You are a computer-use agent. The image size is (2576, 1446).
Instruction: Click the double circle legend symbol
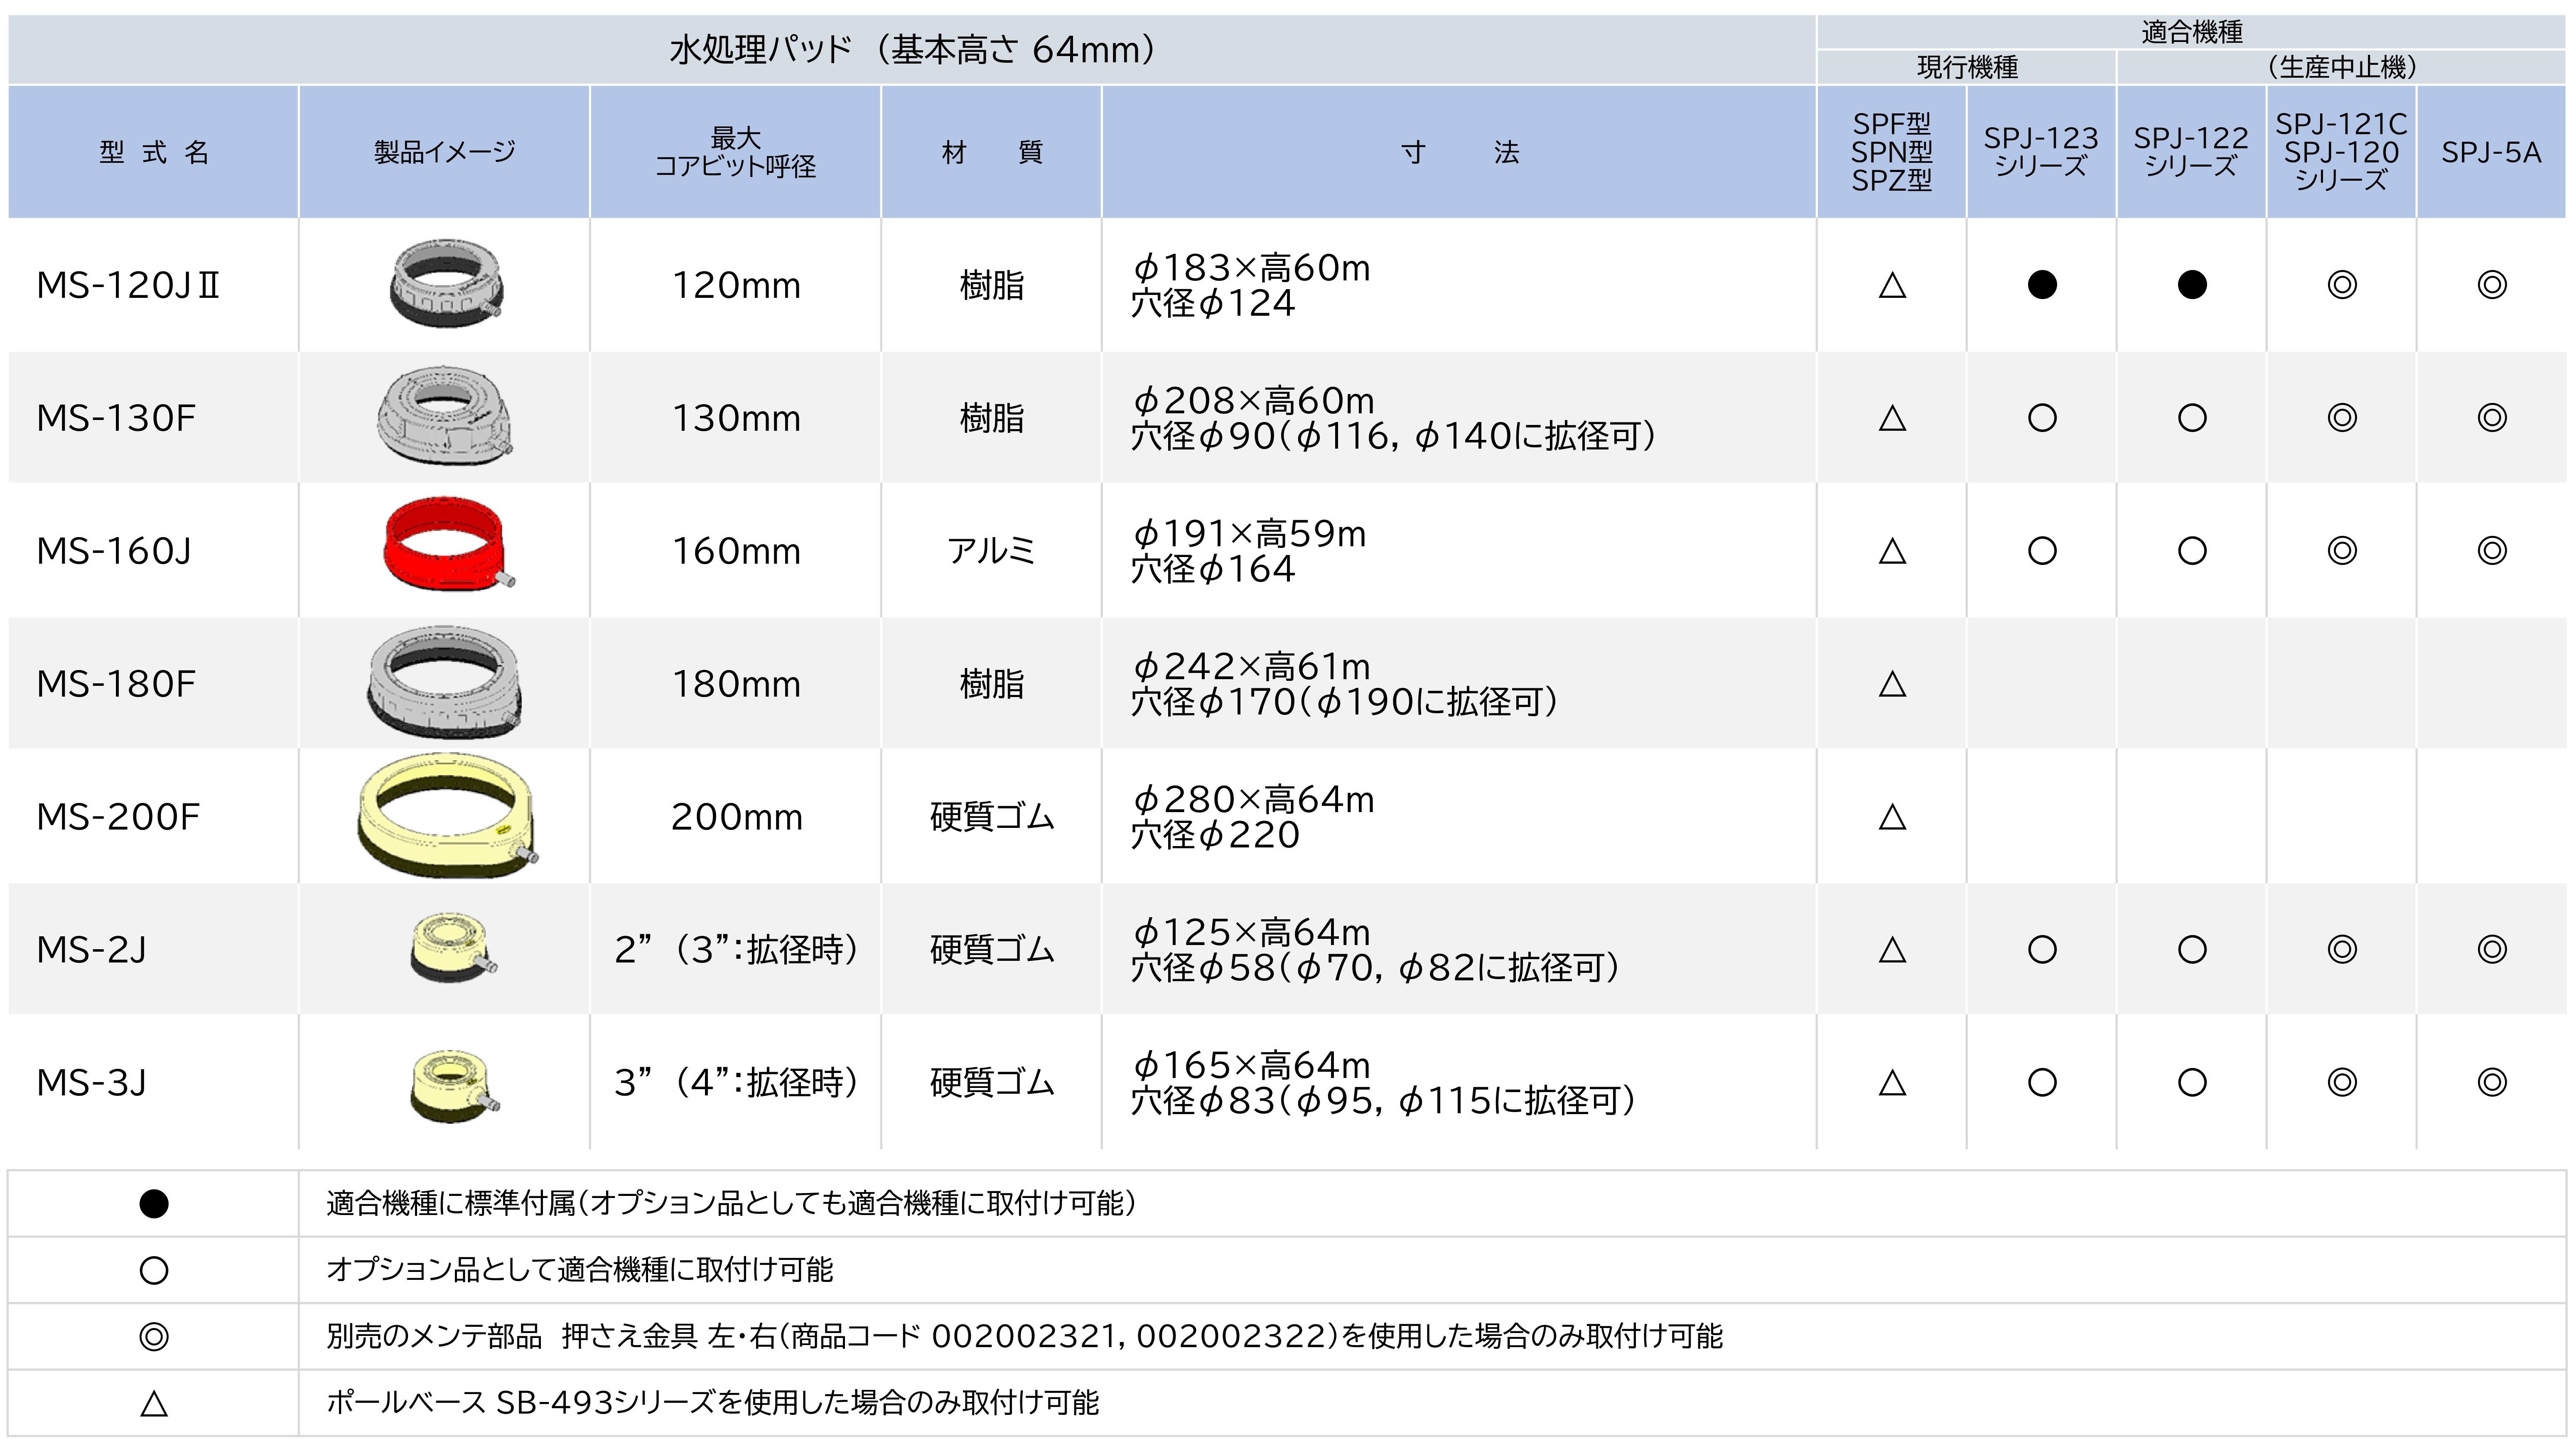click(154, 1337)
